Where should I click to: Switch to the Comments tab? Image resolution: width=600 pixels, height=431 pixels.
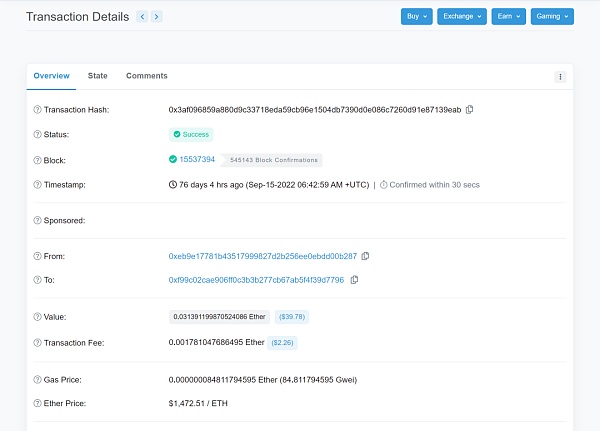coord(146,76)
